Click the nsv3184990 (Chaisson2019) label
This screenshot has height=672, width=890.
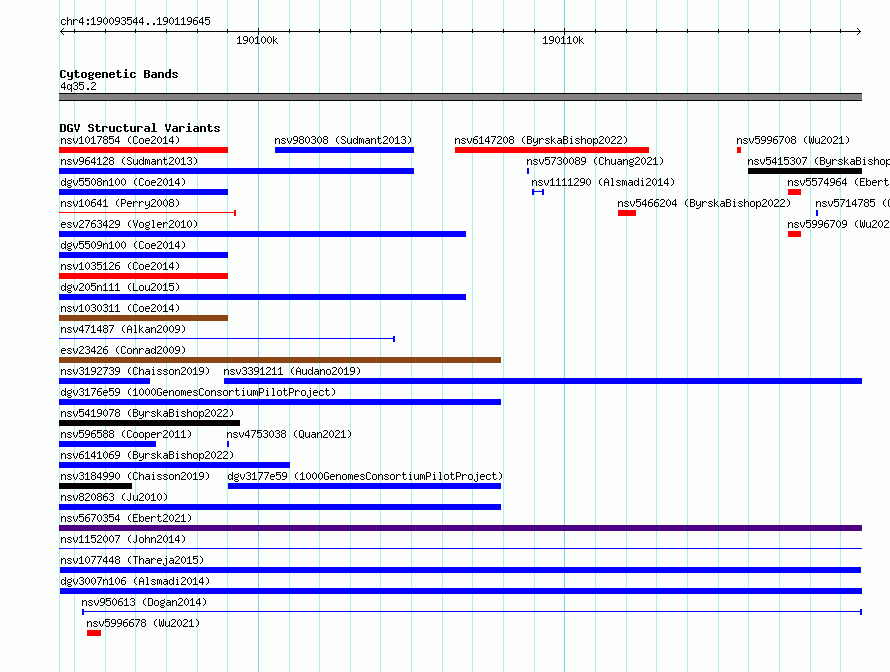tap(135, 476)
